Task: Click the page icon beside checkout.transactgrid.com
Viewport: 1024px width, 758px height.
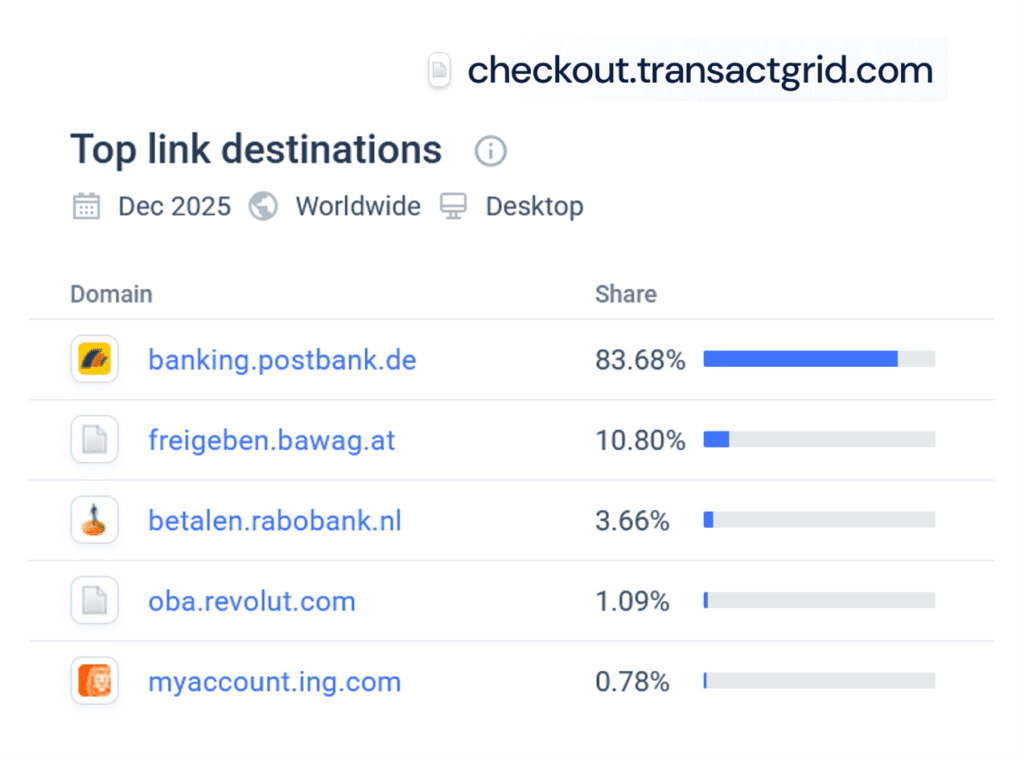Action: point(440,70)
